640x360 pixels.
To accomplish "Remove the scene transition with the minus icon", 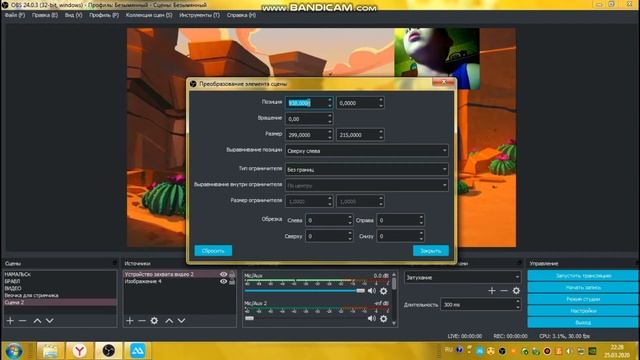I will [504, 291].
